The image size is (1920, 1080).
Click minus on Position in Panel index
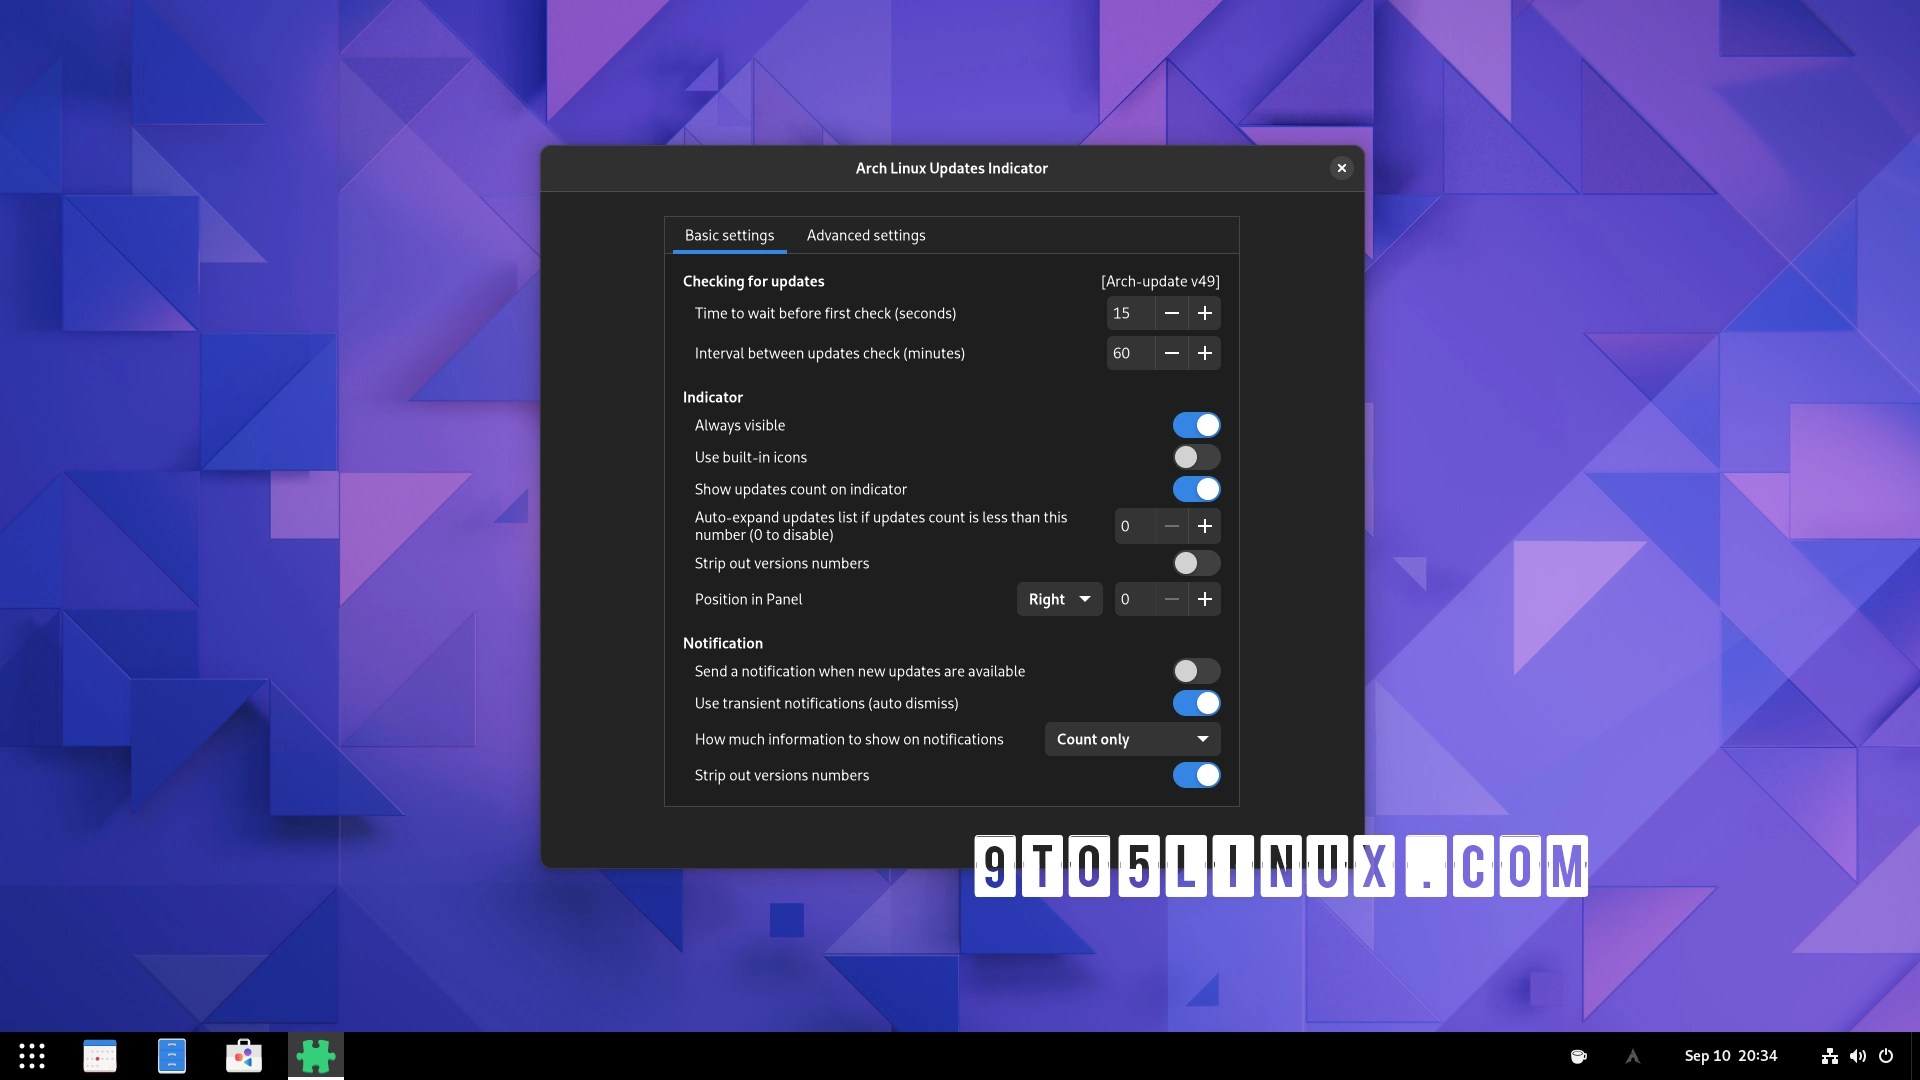coord(1172,599)
